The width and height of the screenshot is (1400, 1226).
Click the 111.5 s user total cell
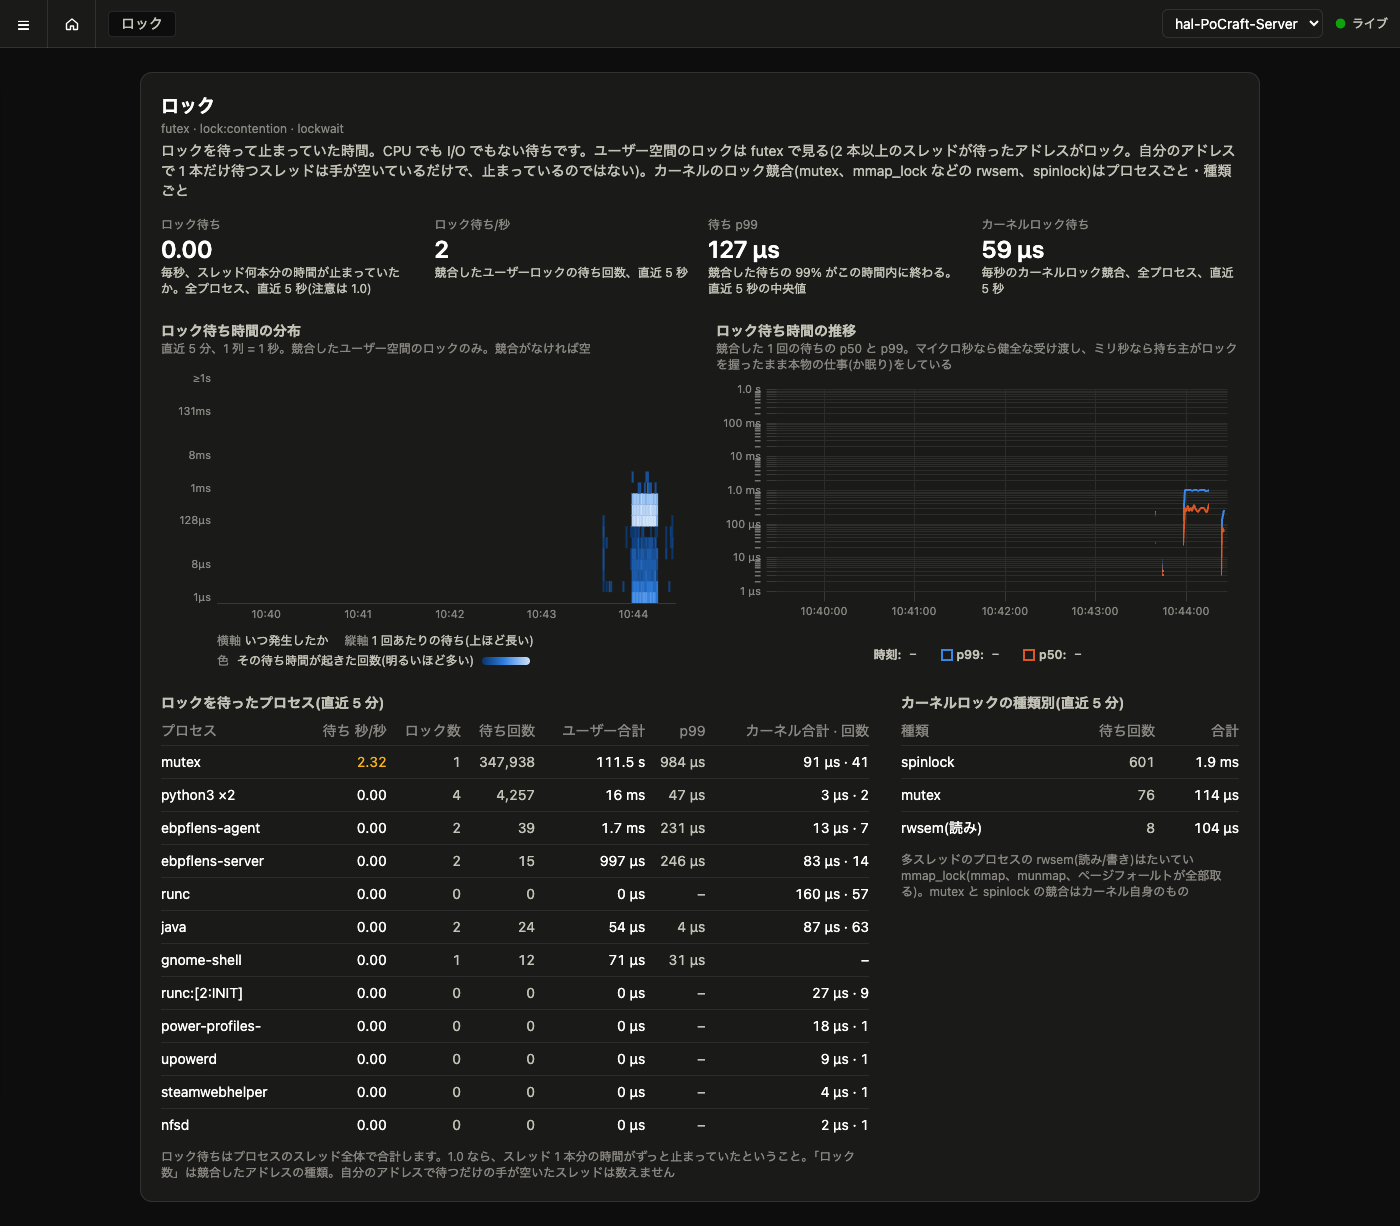tap(621, 762)
